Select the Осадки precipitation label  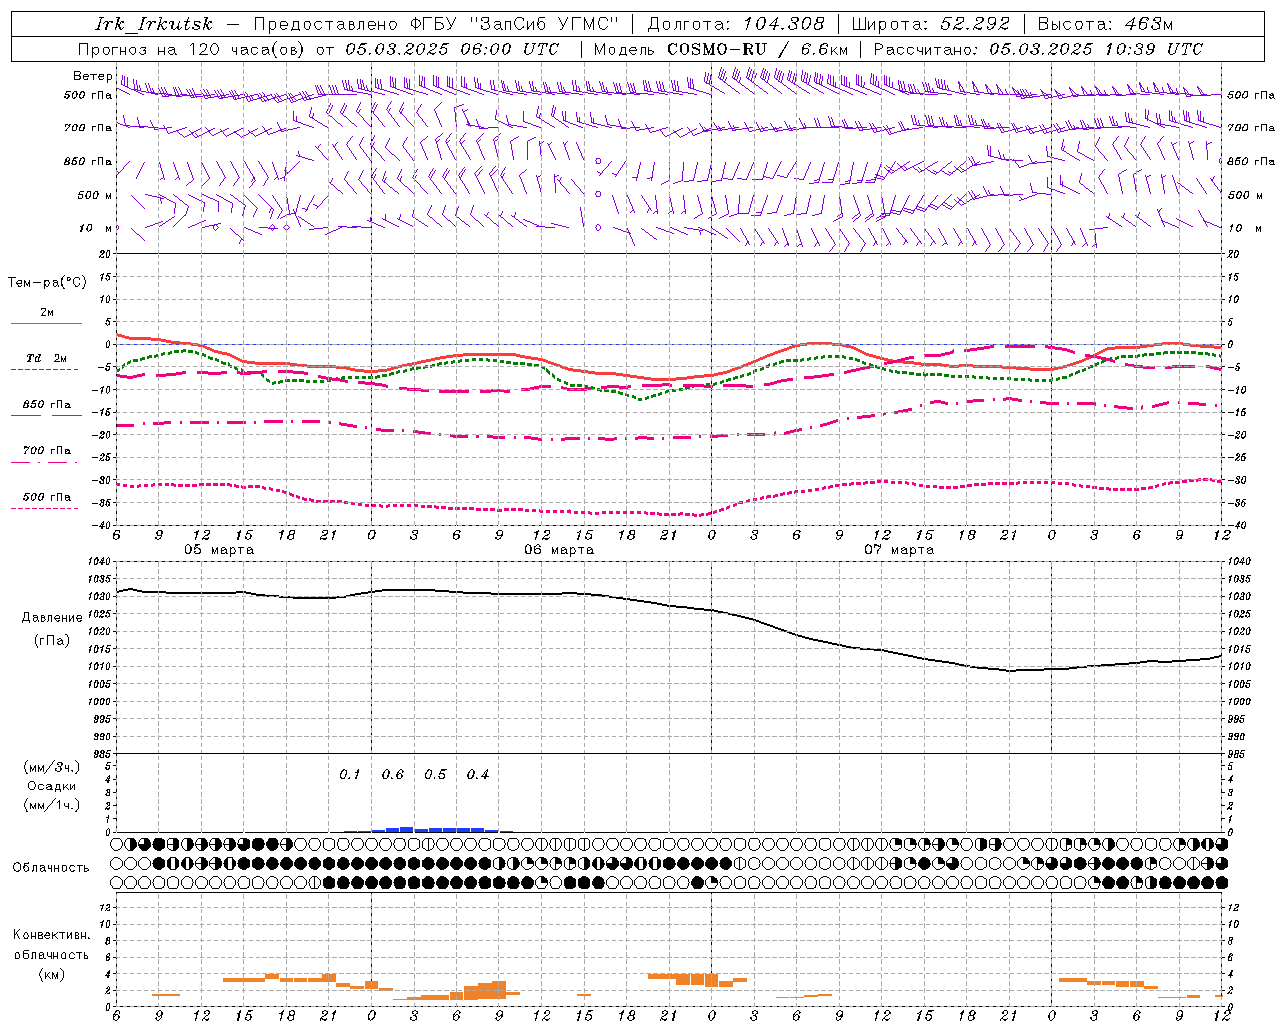[x=52, y=786]
